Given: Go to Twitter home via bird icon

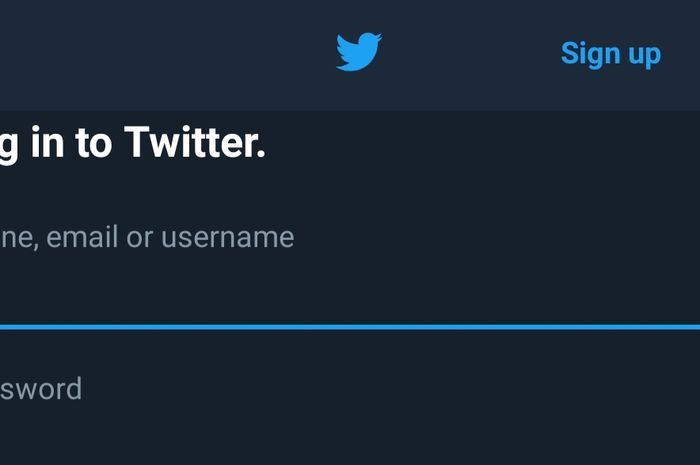Looking at the screenshot, I should point(358,51).
